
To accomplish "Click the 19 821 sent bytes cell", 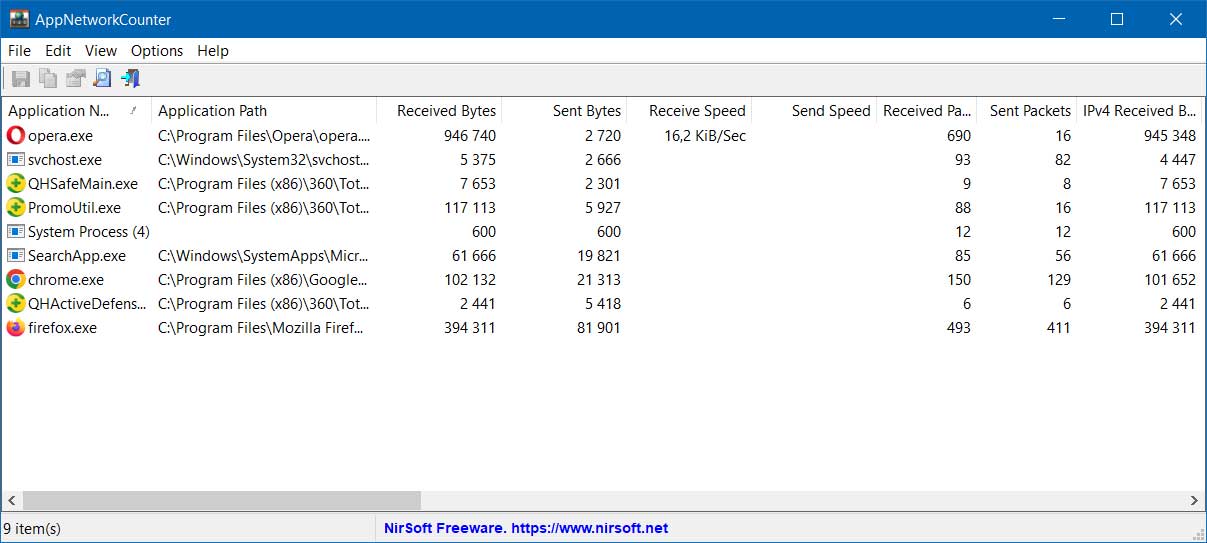I will pyautogui.click(x=598, y=255).
